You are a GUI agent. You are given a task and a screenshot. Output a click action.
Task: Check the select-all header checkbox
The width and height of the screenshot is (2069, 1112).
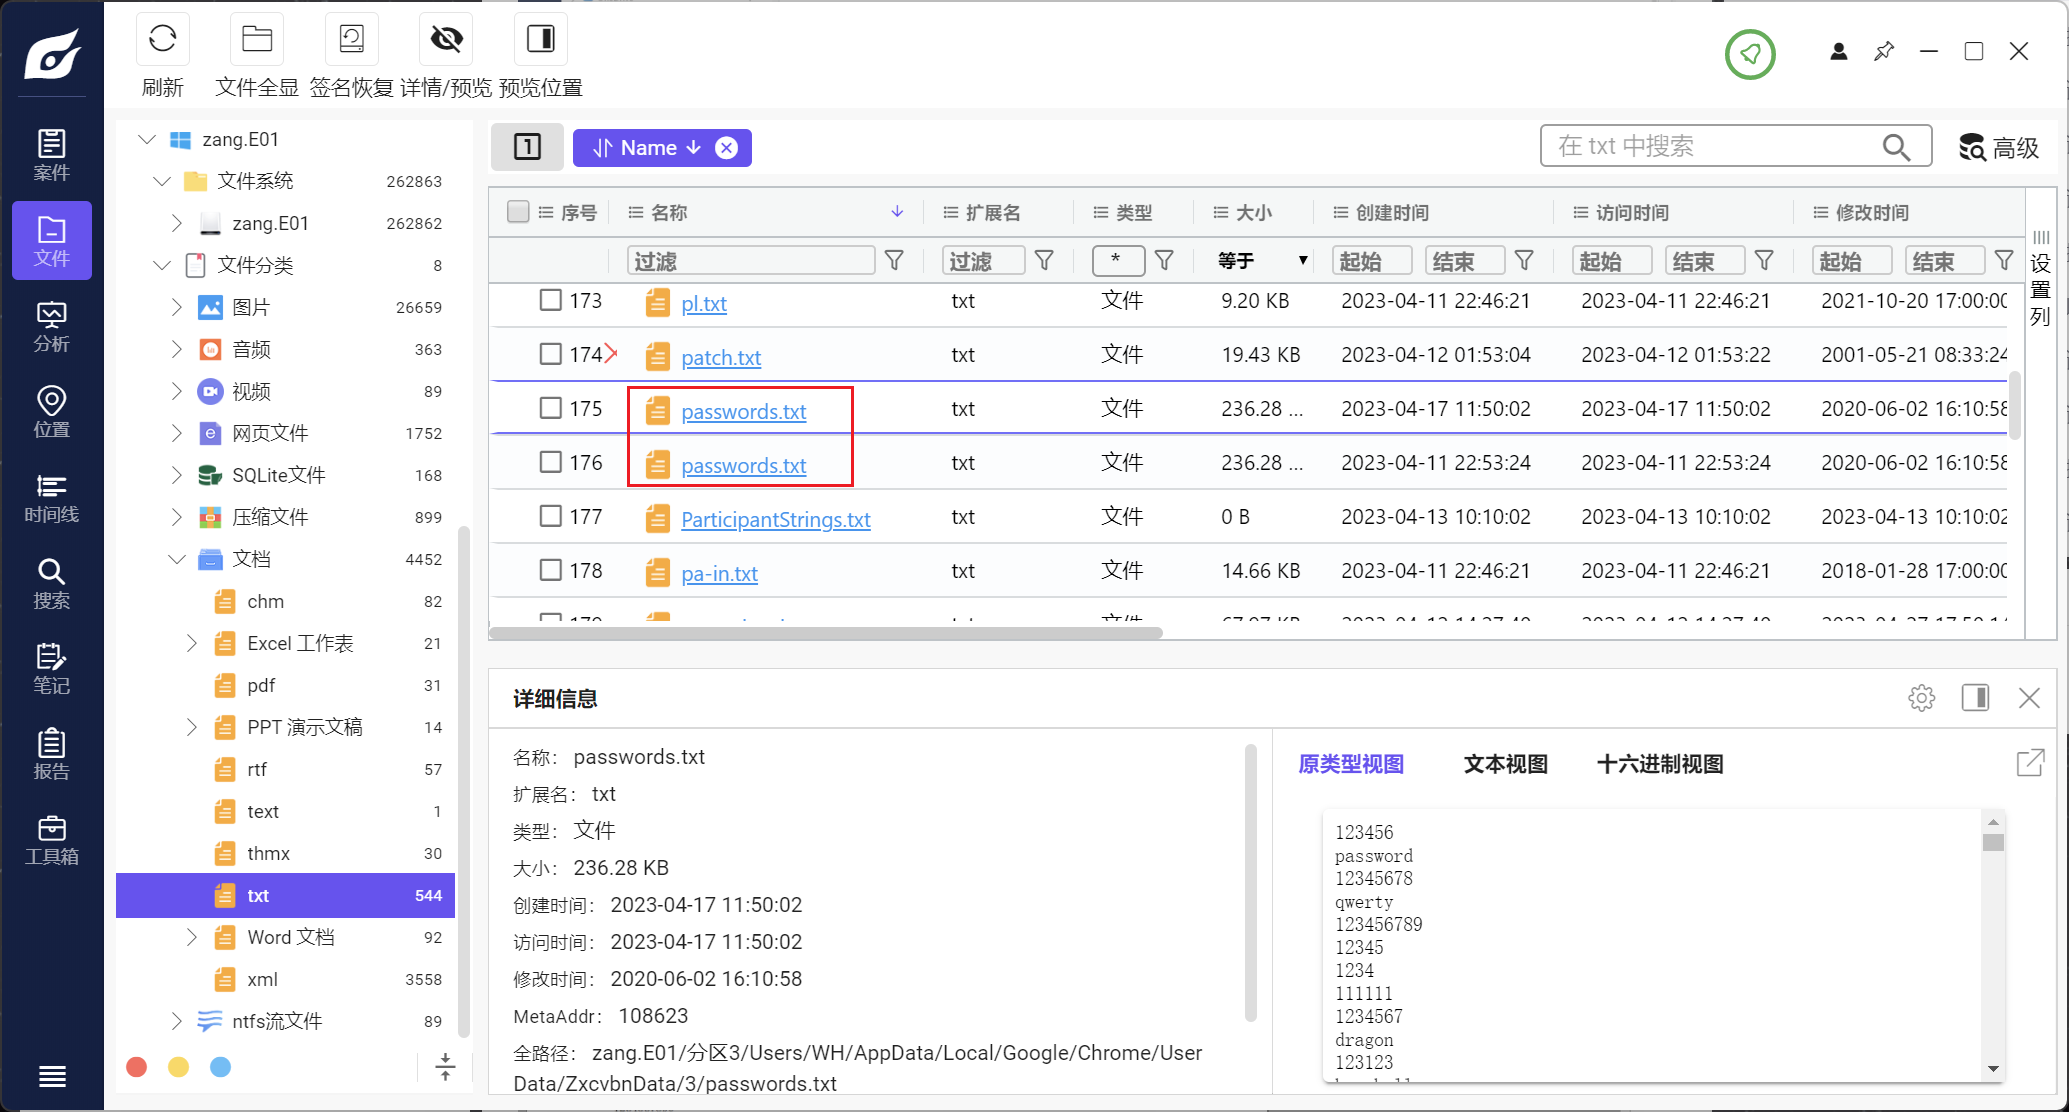518,212
